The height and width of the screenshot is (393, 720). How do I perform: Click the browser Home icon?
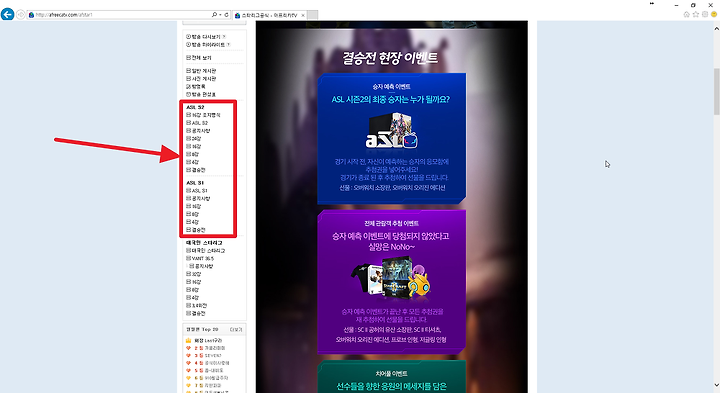686,15
